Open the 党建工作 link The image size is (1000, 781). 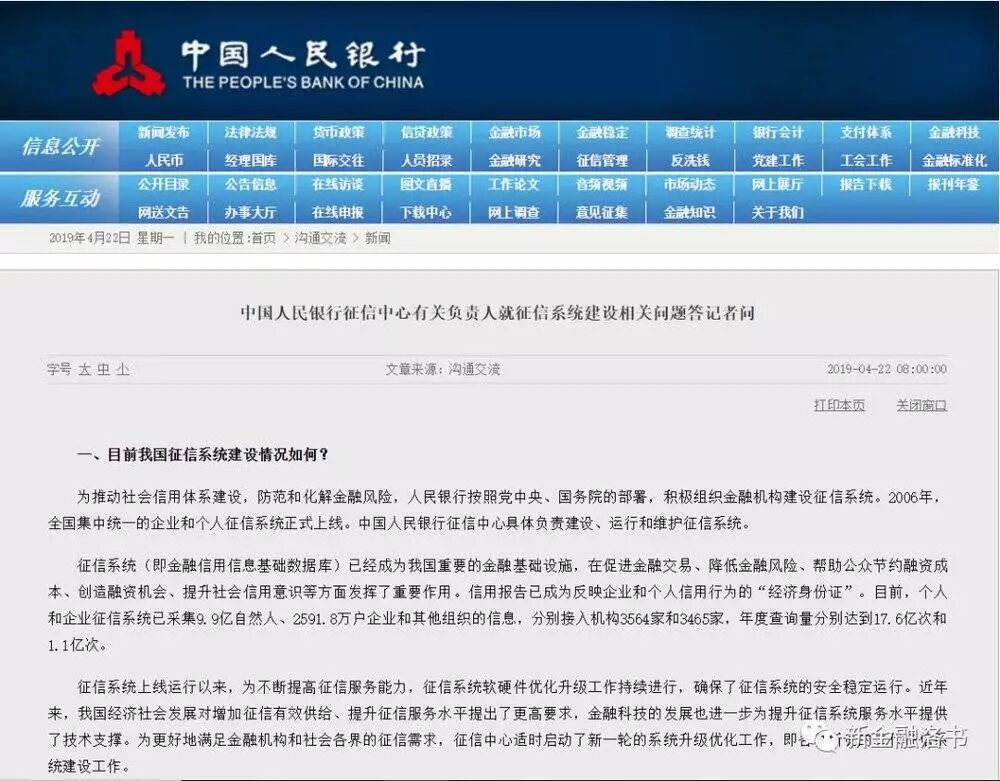(777, 160)
